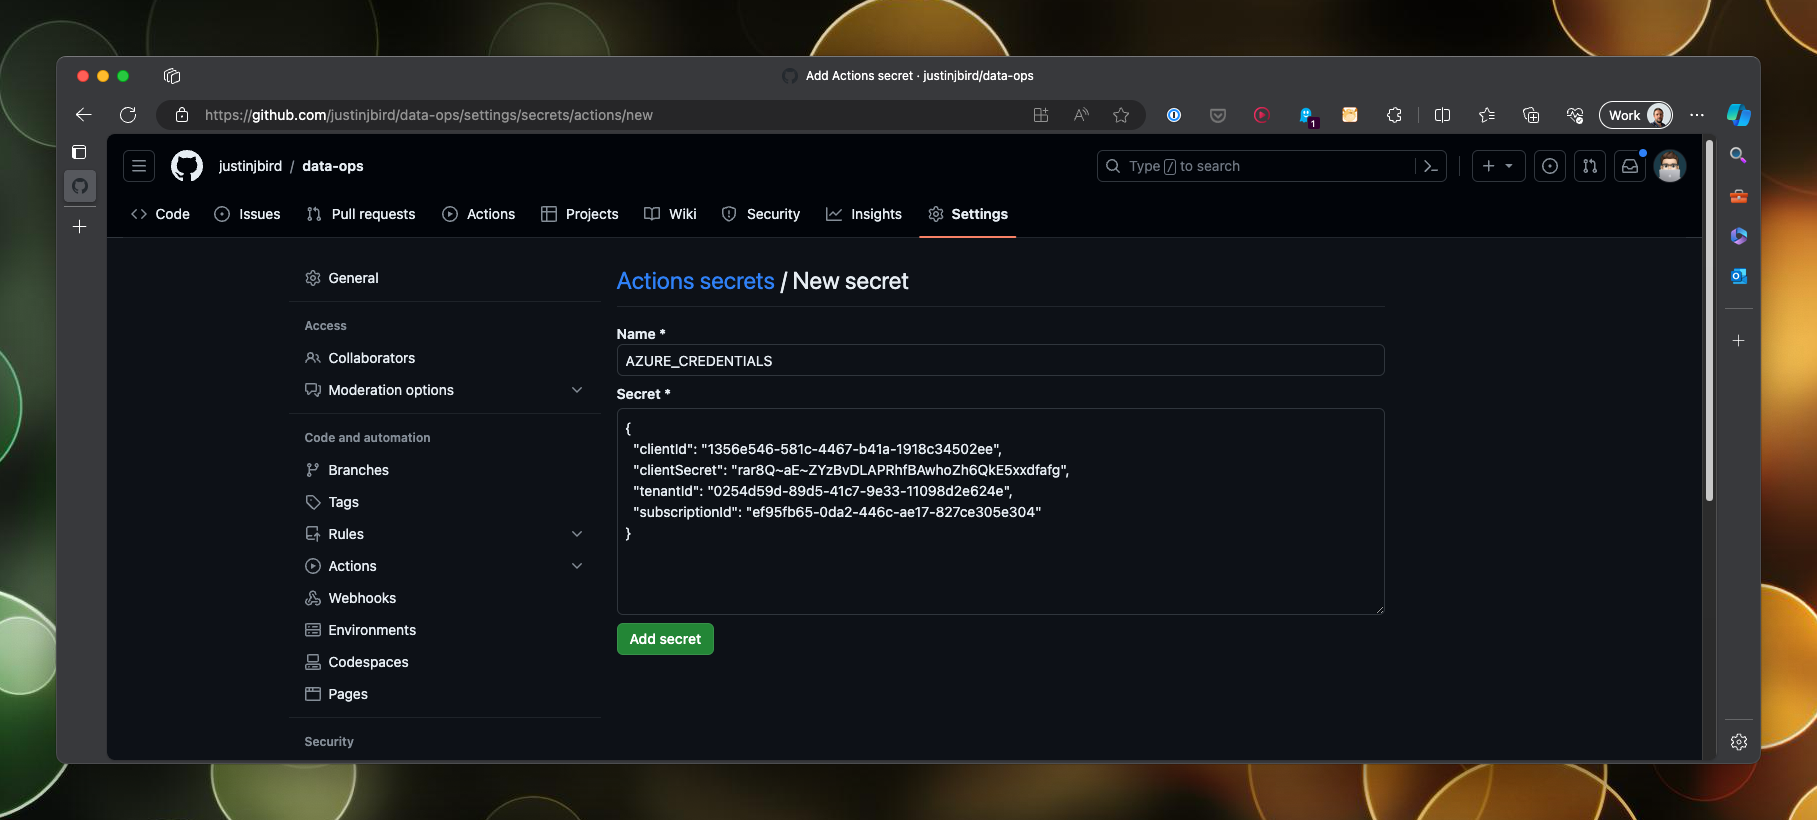Open the tab actions menu icon in title bar
Viewport: 1817px width, 820px height.
172,76
